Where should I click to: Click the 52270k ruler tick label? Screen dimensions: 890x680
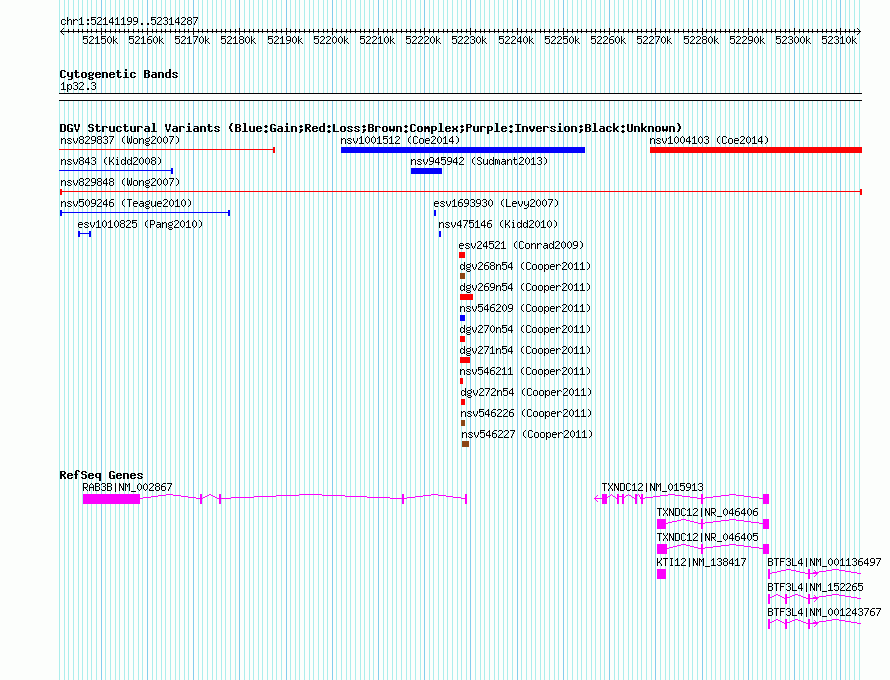click(654, 40)
